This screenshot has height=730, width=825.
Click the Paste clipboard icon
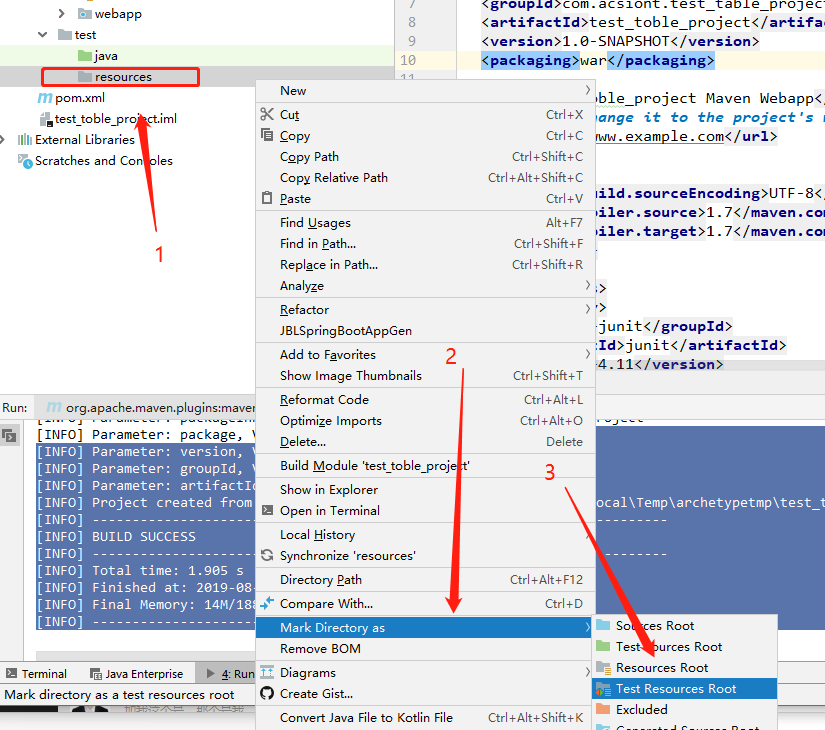(x=267, y=198)
